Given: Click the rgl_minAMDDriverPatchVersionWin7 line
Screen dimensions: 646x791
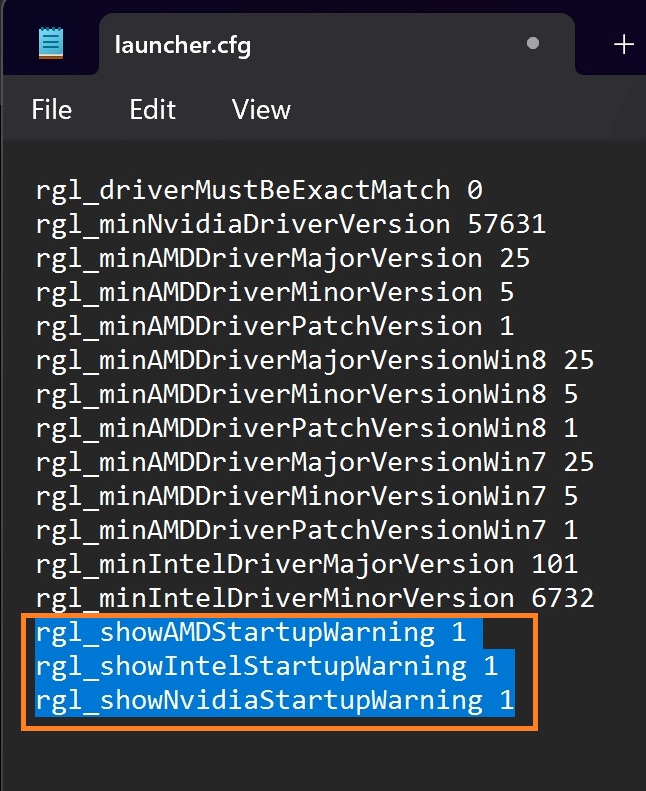Looking at the screenshot, I should (306, 530).
